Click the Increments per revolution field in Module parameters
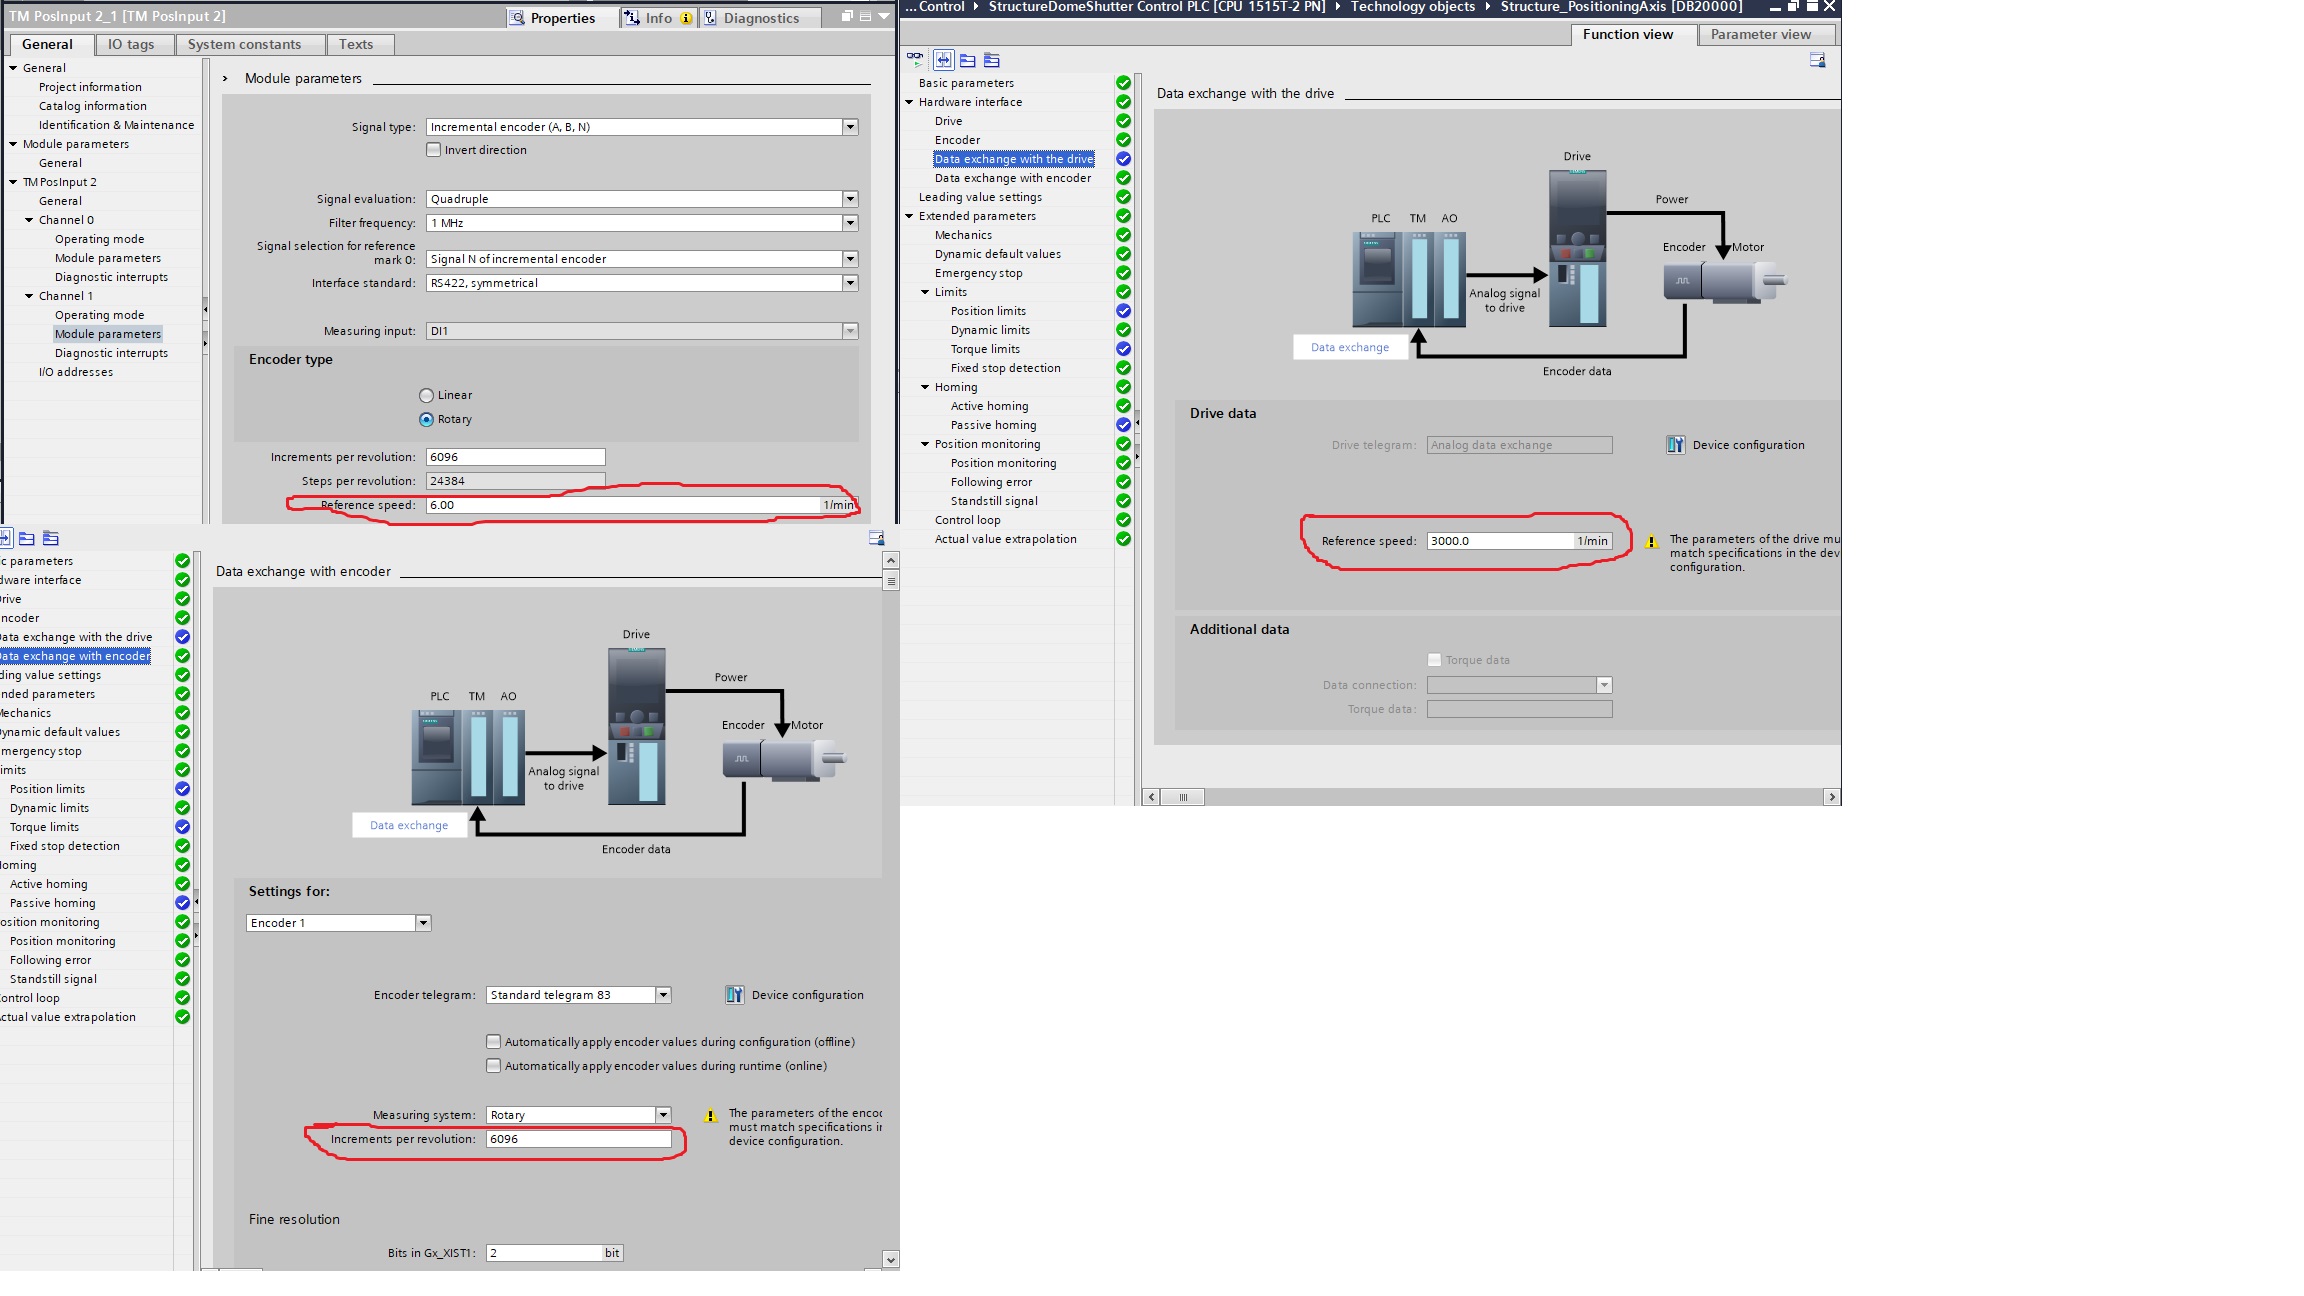 (515, 457)
